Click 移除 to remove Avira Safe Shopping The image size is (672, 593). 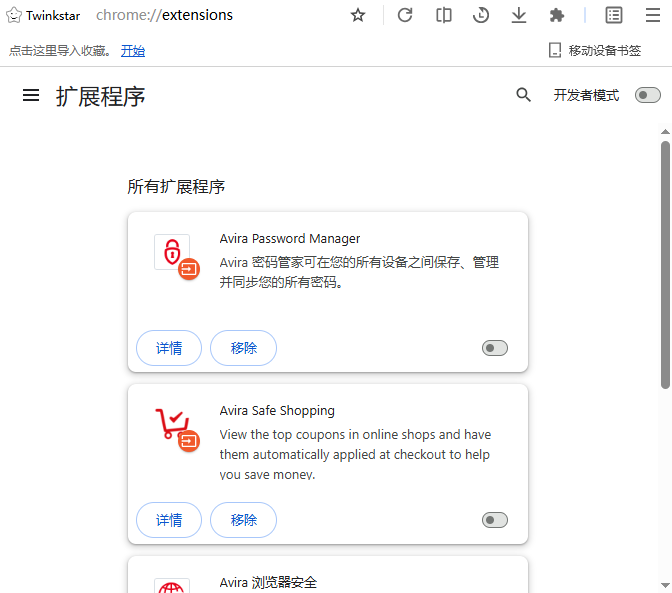243,520
